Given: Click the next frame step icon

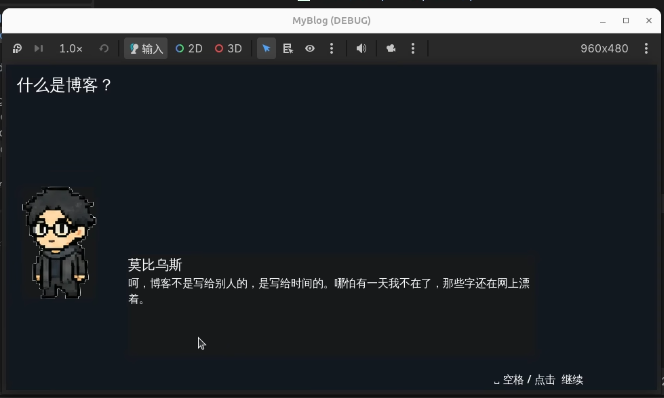Looking at the screenshot, I should pyautogui.click(x=39, y=48).
